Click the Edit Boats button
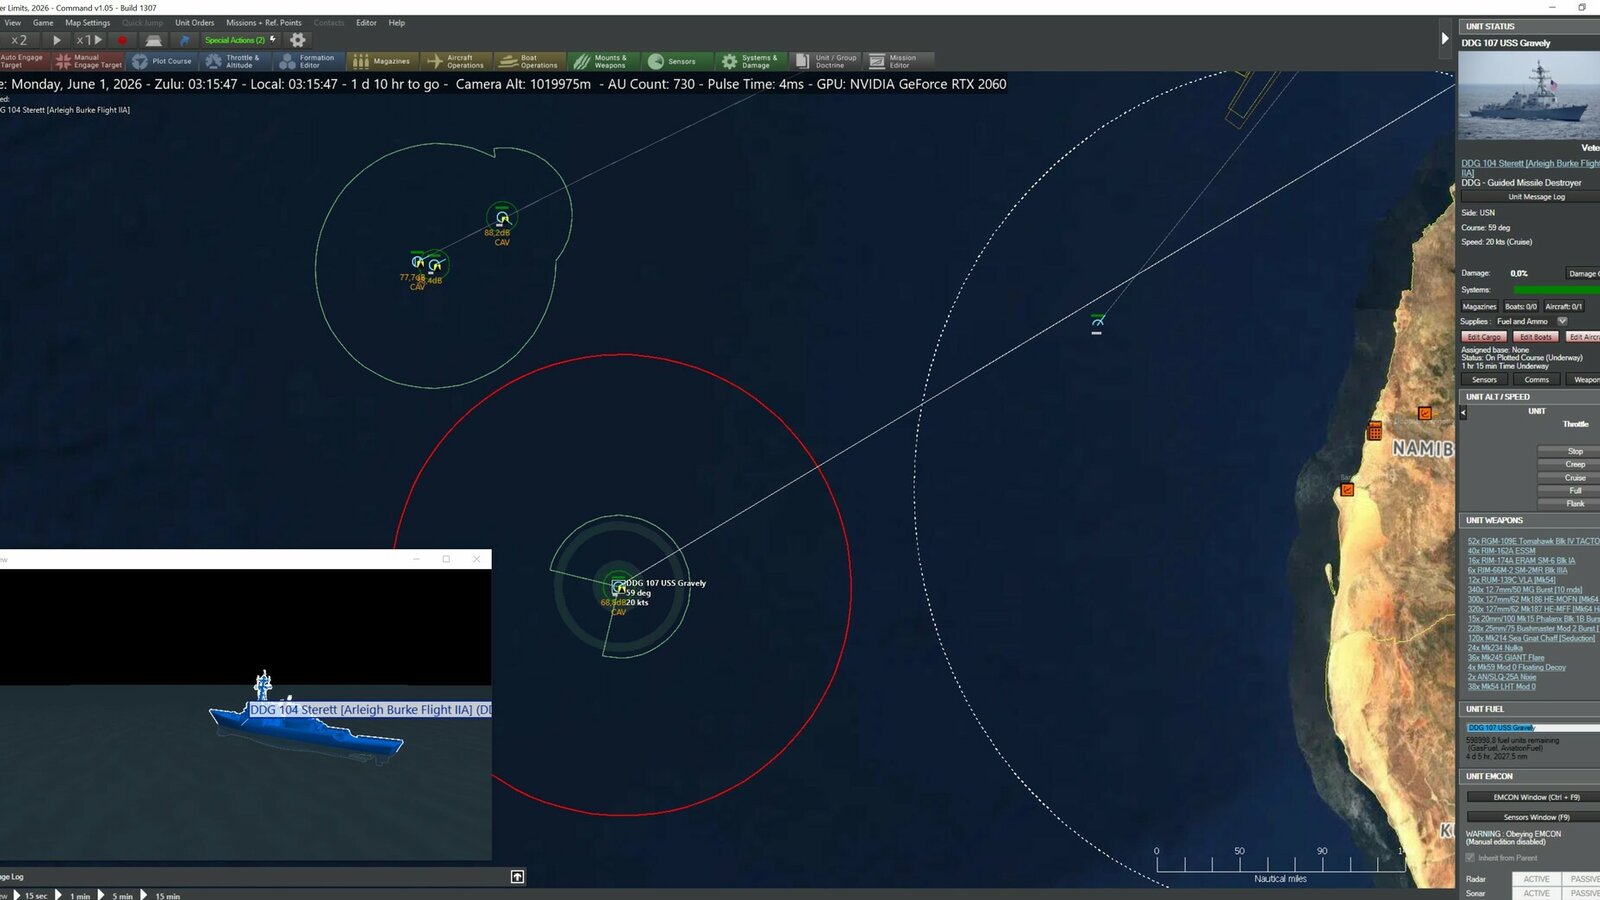 1536,337
